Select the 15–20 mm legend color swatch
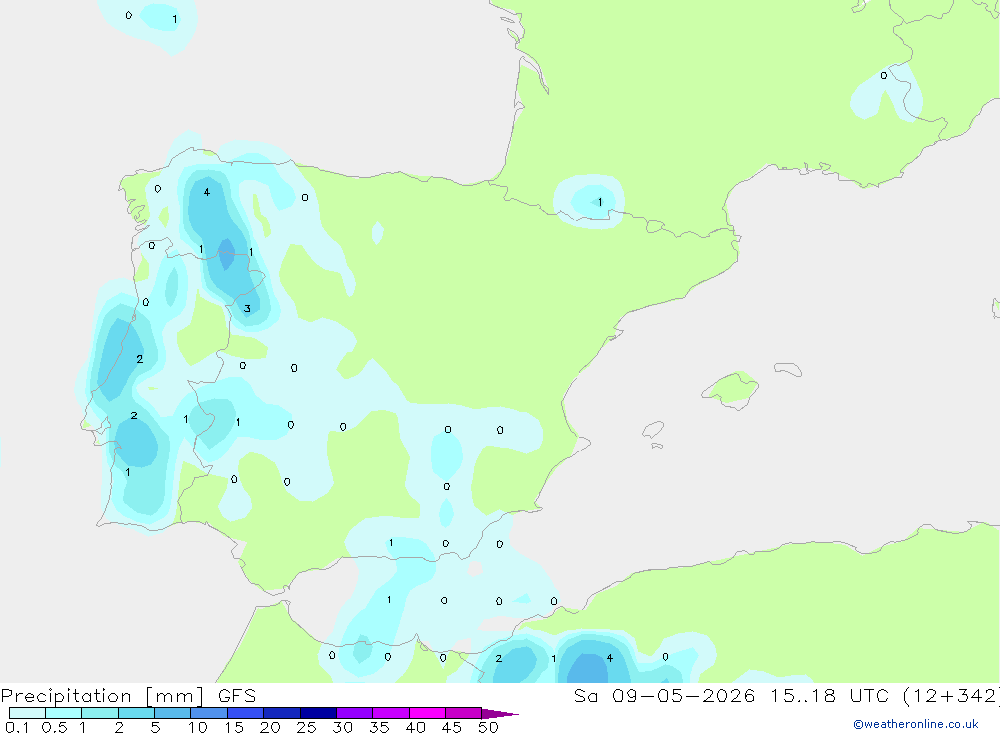 click(x=245, y=713)
